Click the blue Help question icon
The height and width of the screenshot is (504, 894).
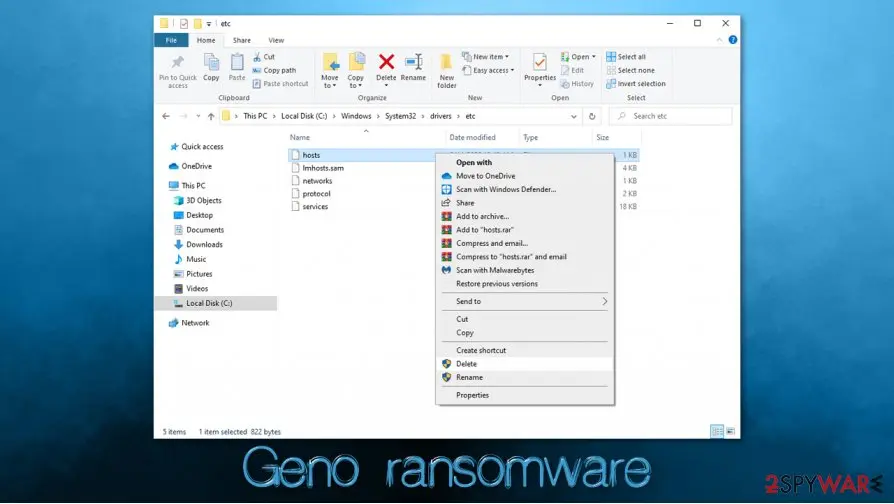point(733,40)
